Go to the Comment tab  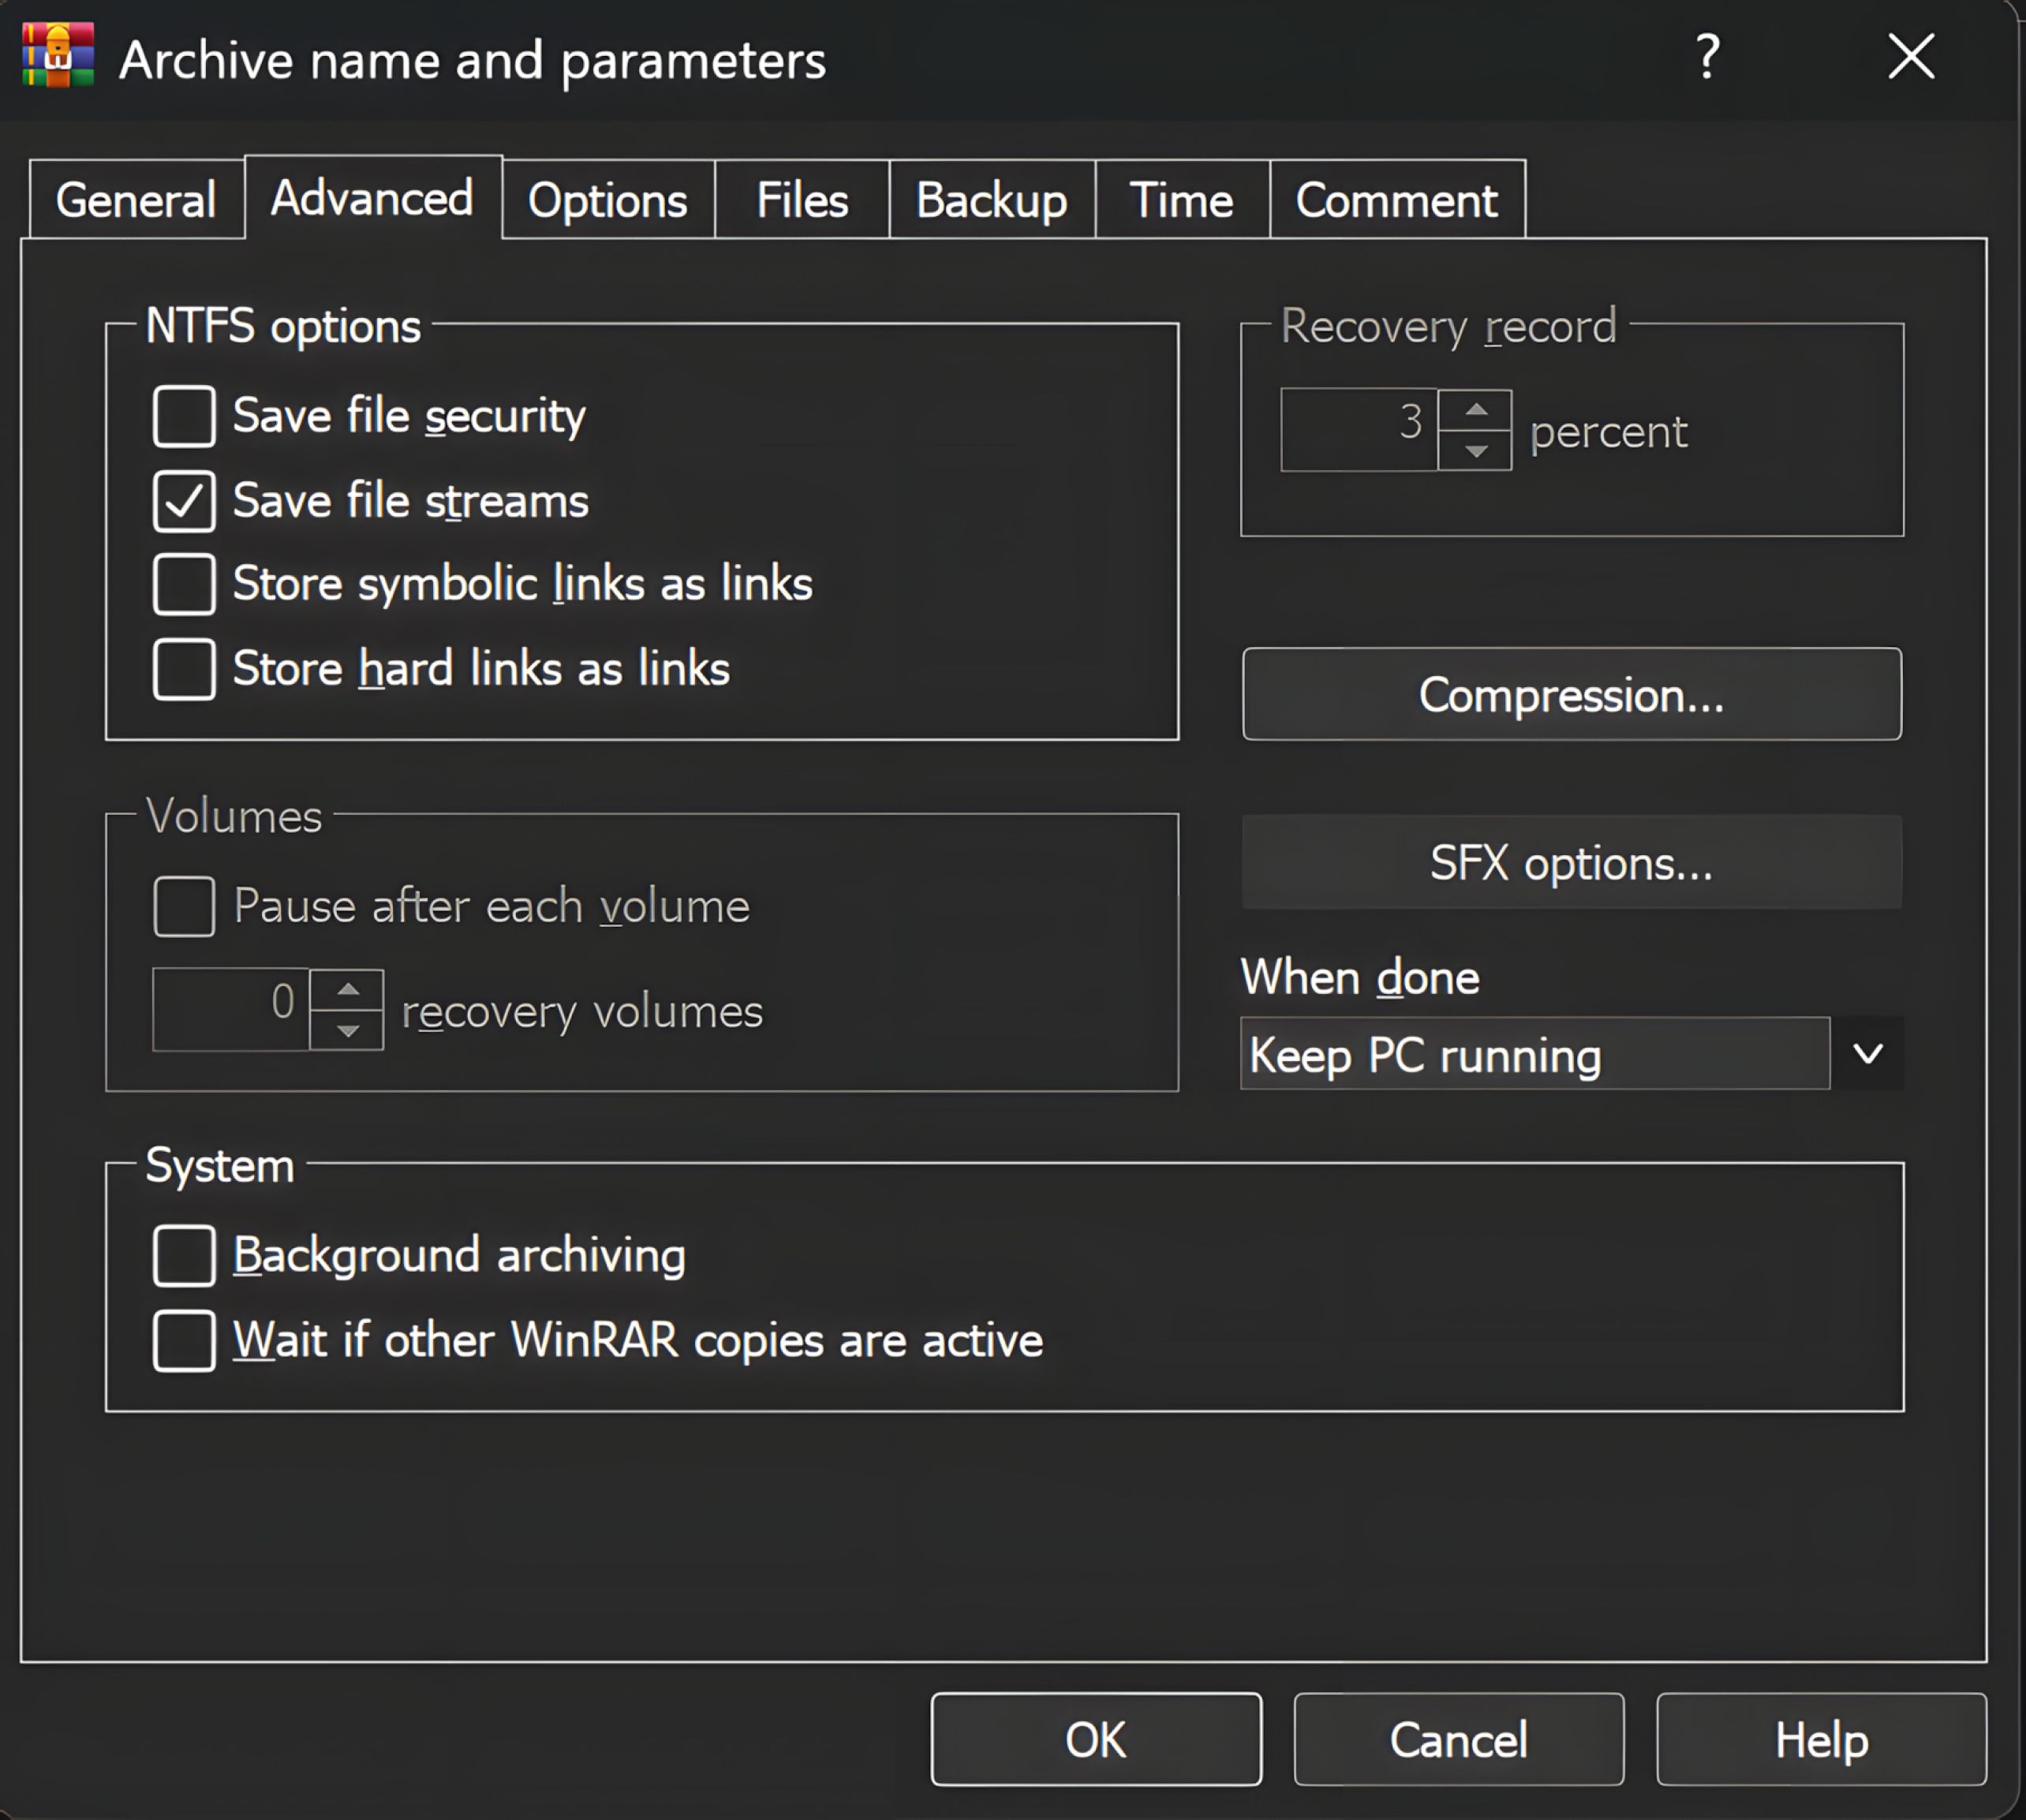coord(1396,200)
